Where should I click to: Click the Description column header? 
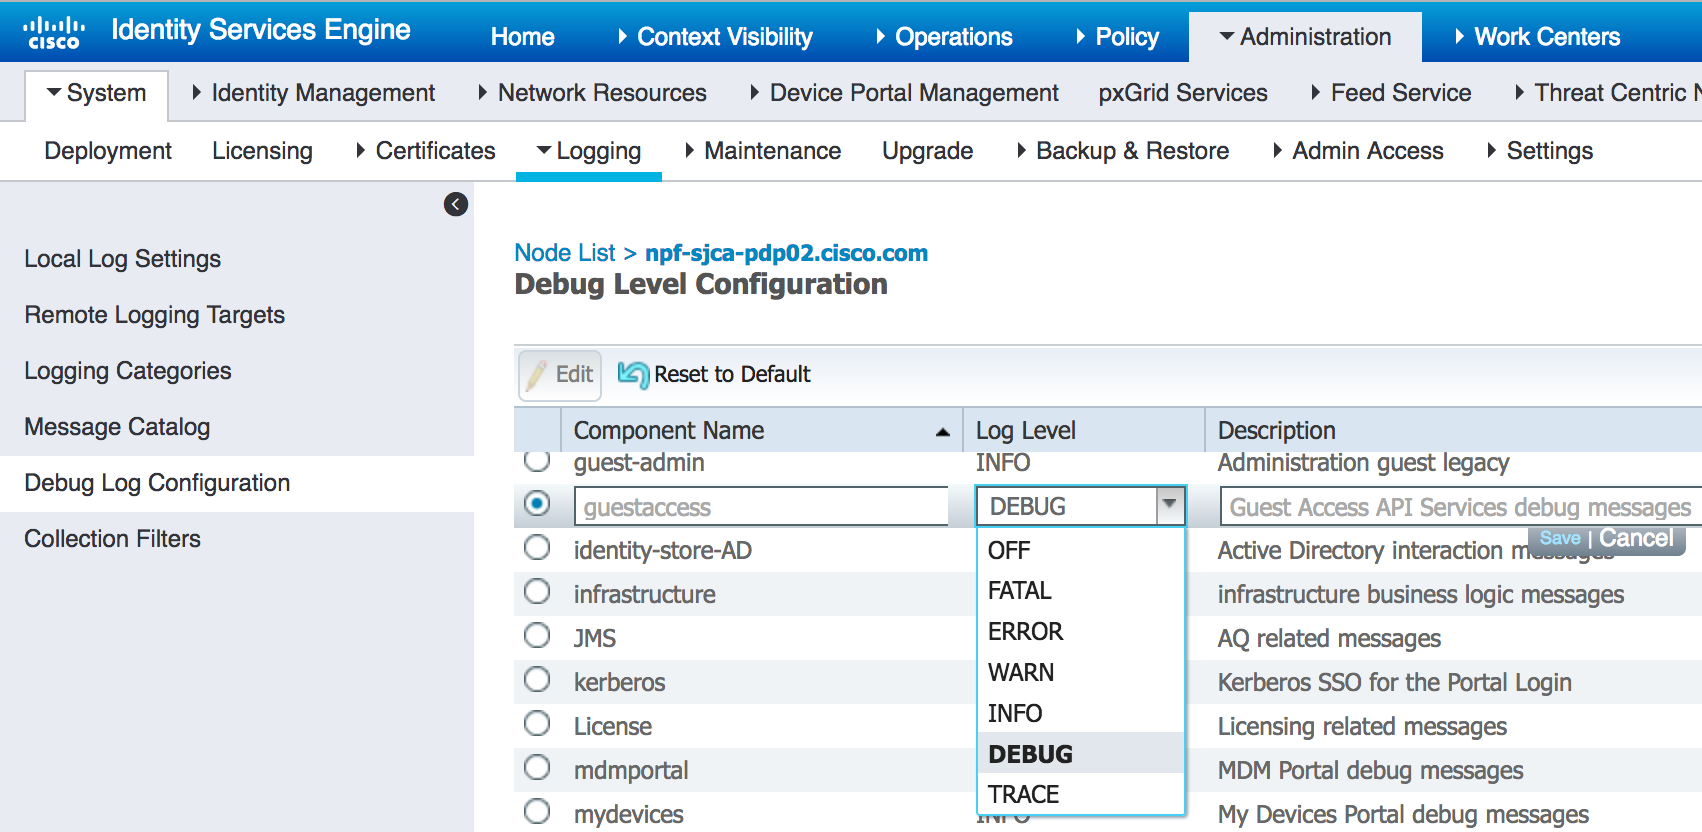point(1454,430)
